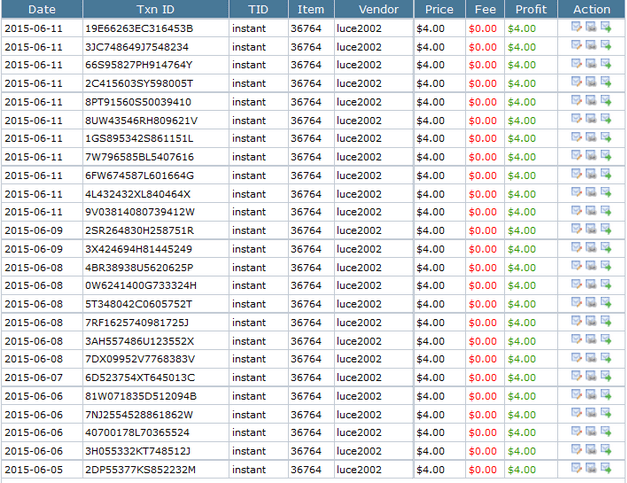Click pencil-edit mail icon for txn 3JC748649J7548234

coord(576,45)
